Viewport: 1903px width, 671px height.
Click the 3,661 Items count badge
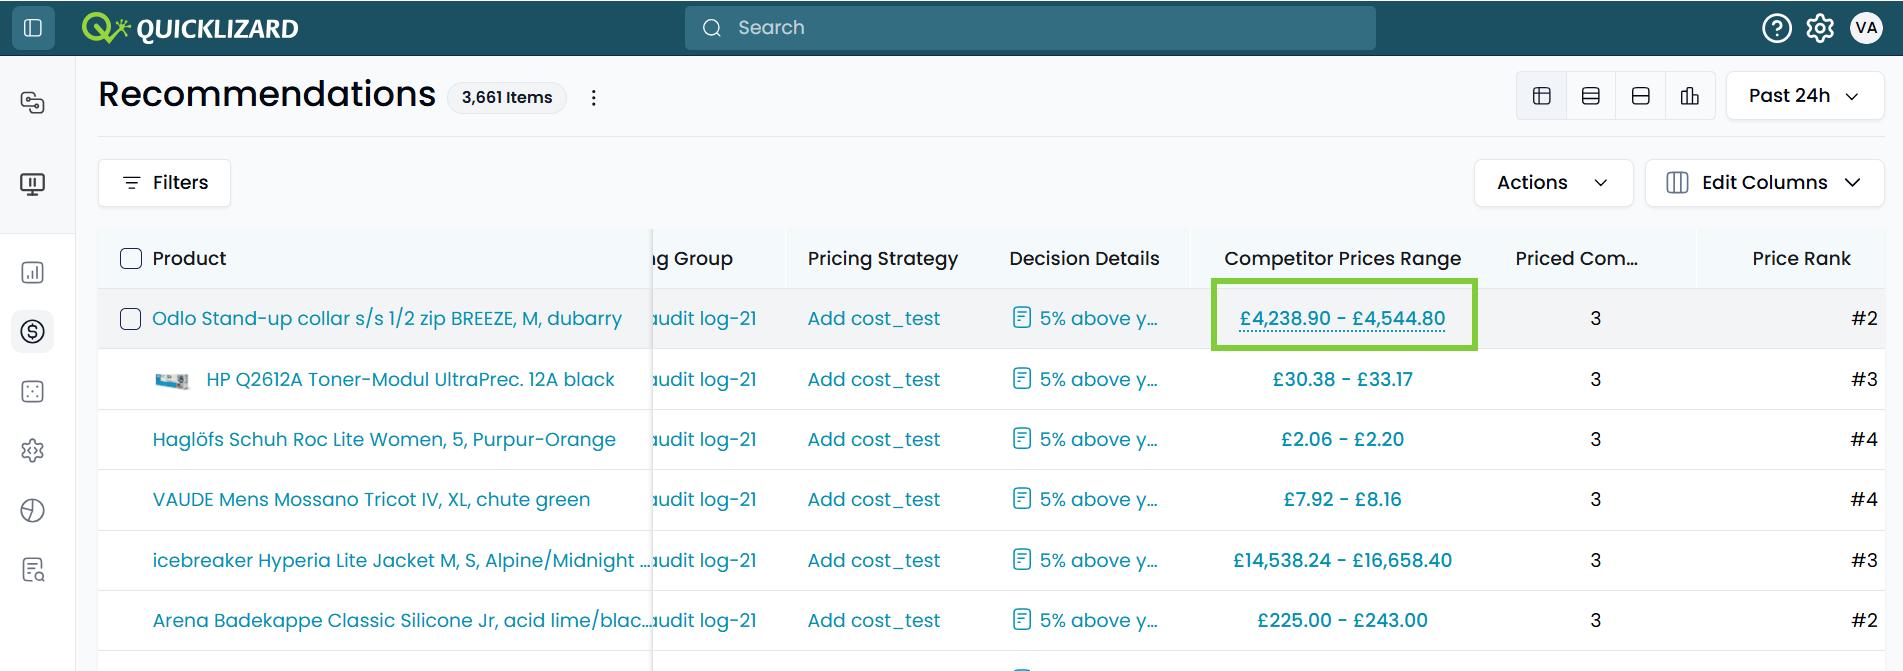[x=507, y=98]
